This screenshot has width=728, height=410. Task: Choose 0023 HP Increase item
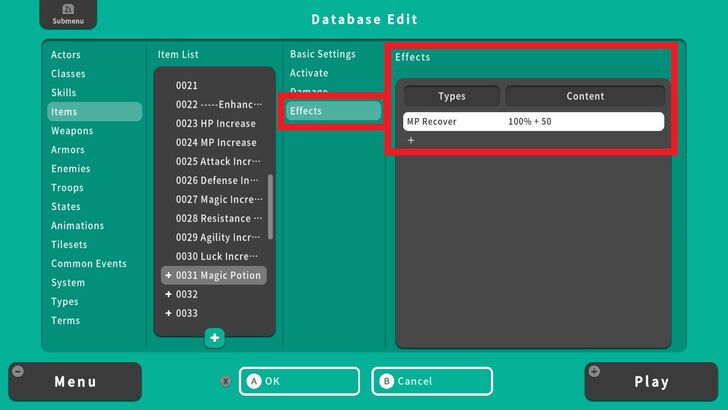215,124
